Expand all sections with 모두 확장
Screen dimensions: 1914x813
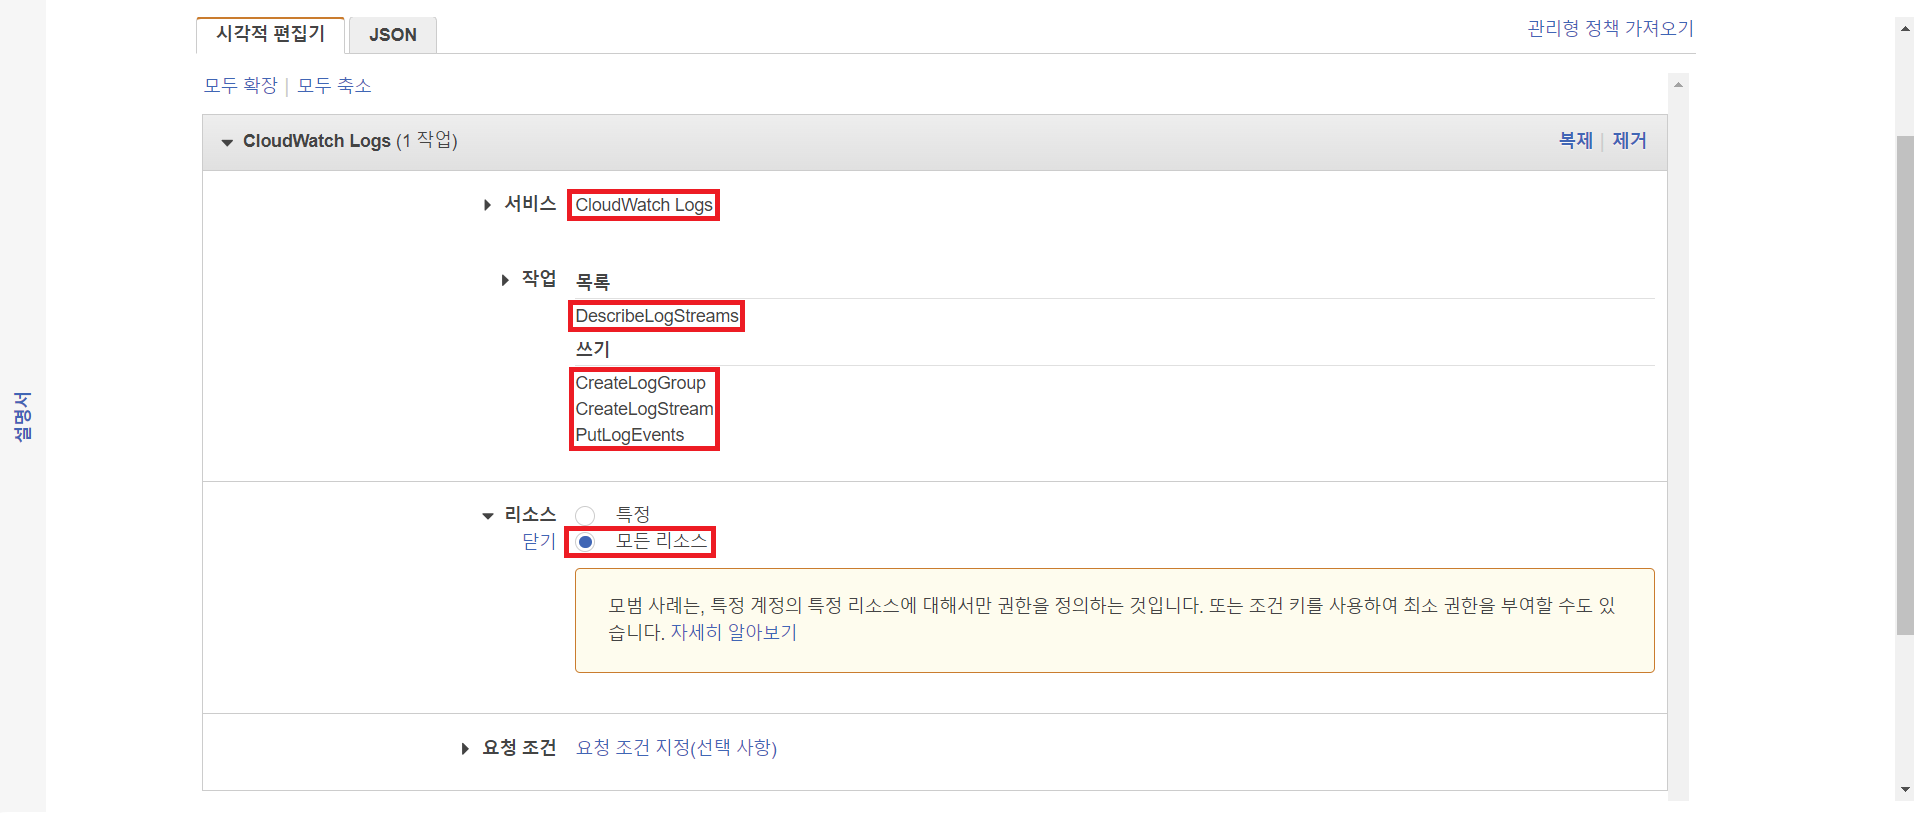click(240, 86)
